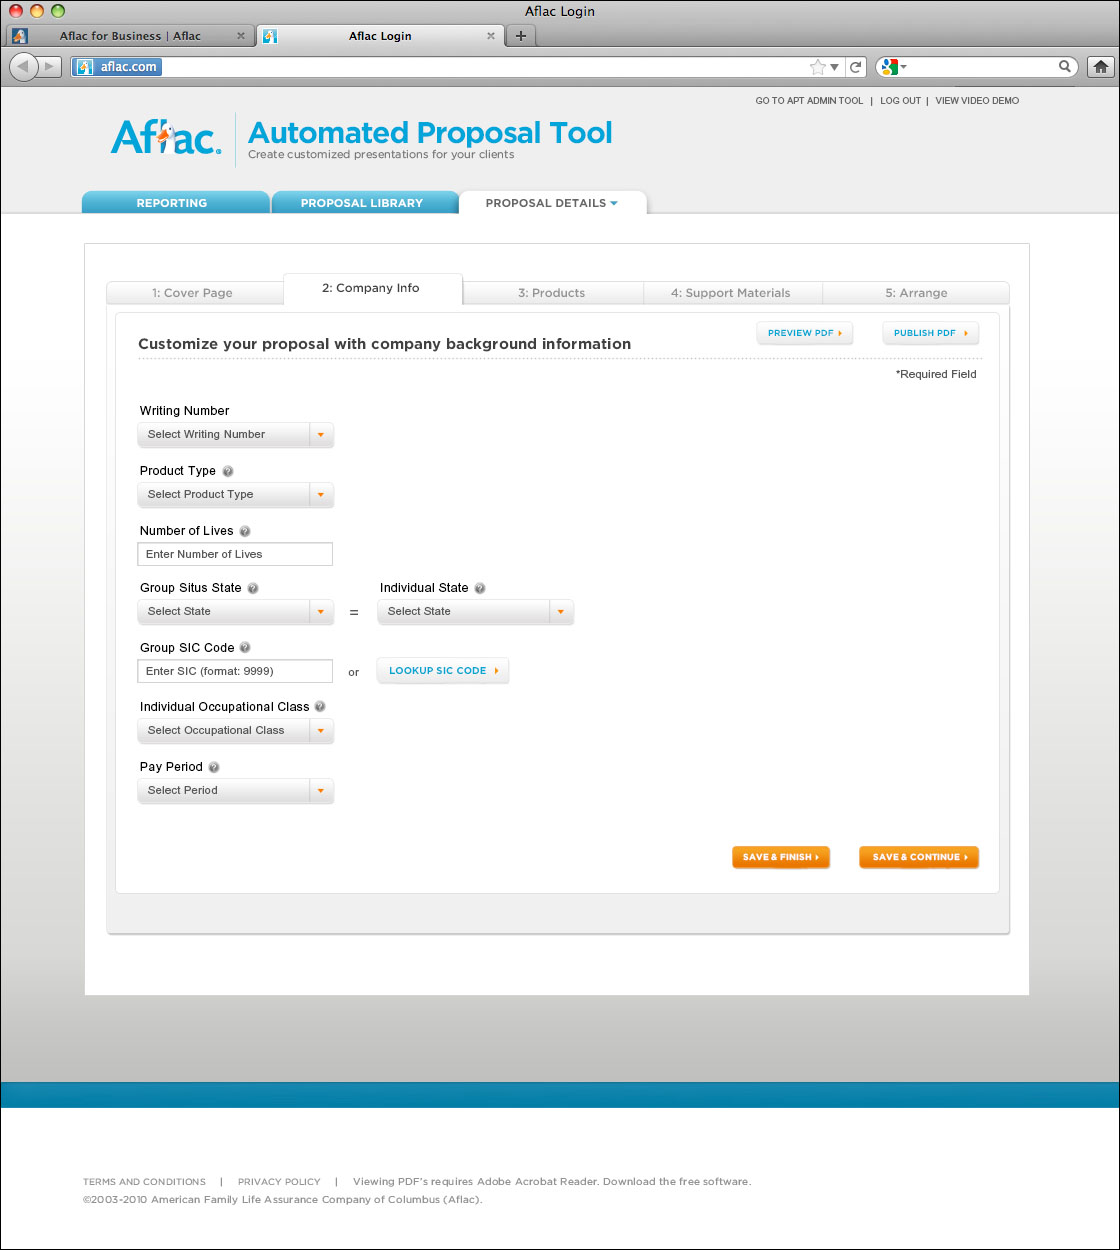
Task: Close the Aflac for Business tab
Action: tap(241, 36)
